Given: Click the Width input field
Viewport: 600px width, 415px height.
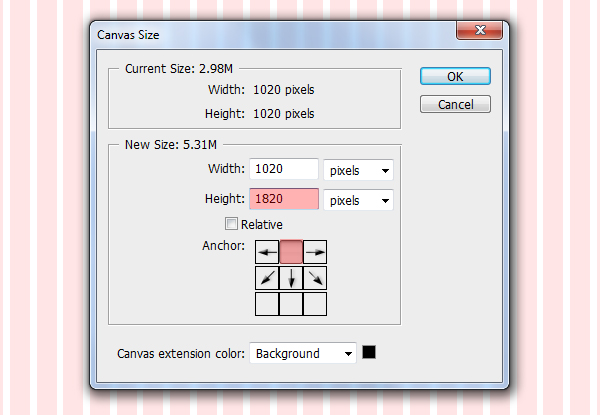Looking at the screenshot, I should click(284, 169).
